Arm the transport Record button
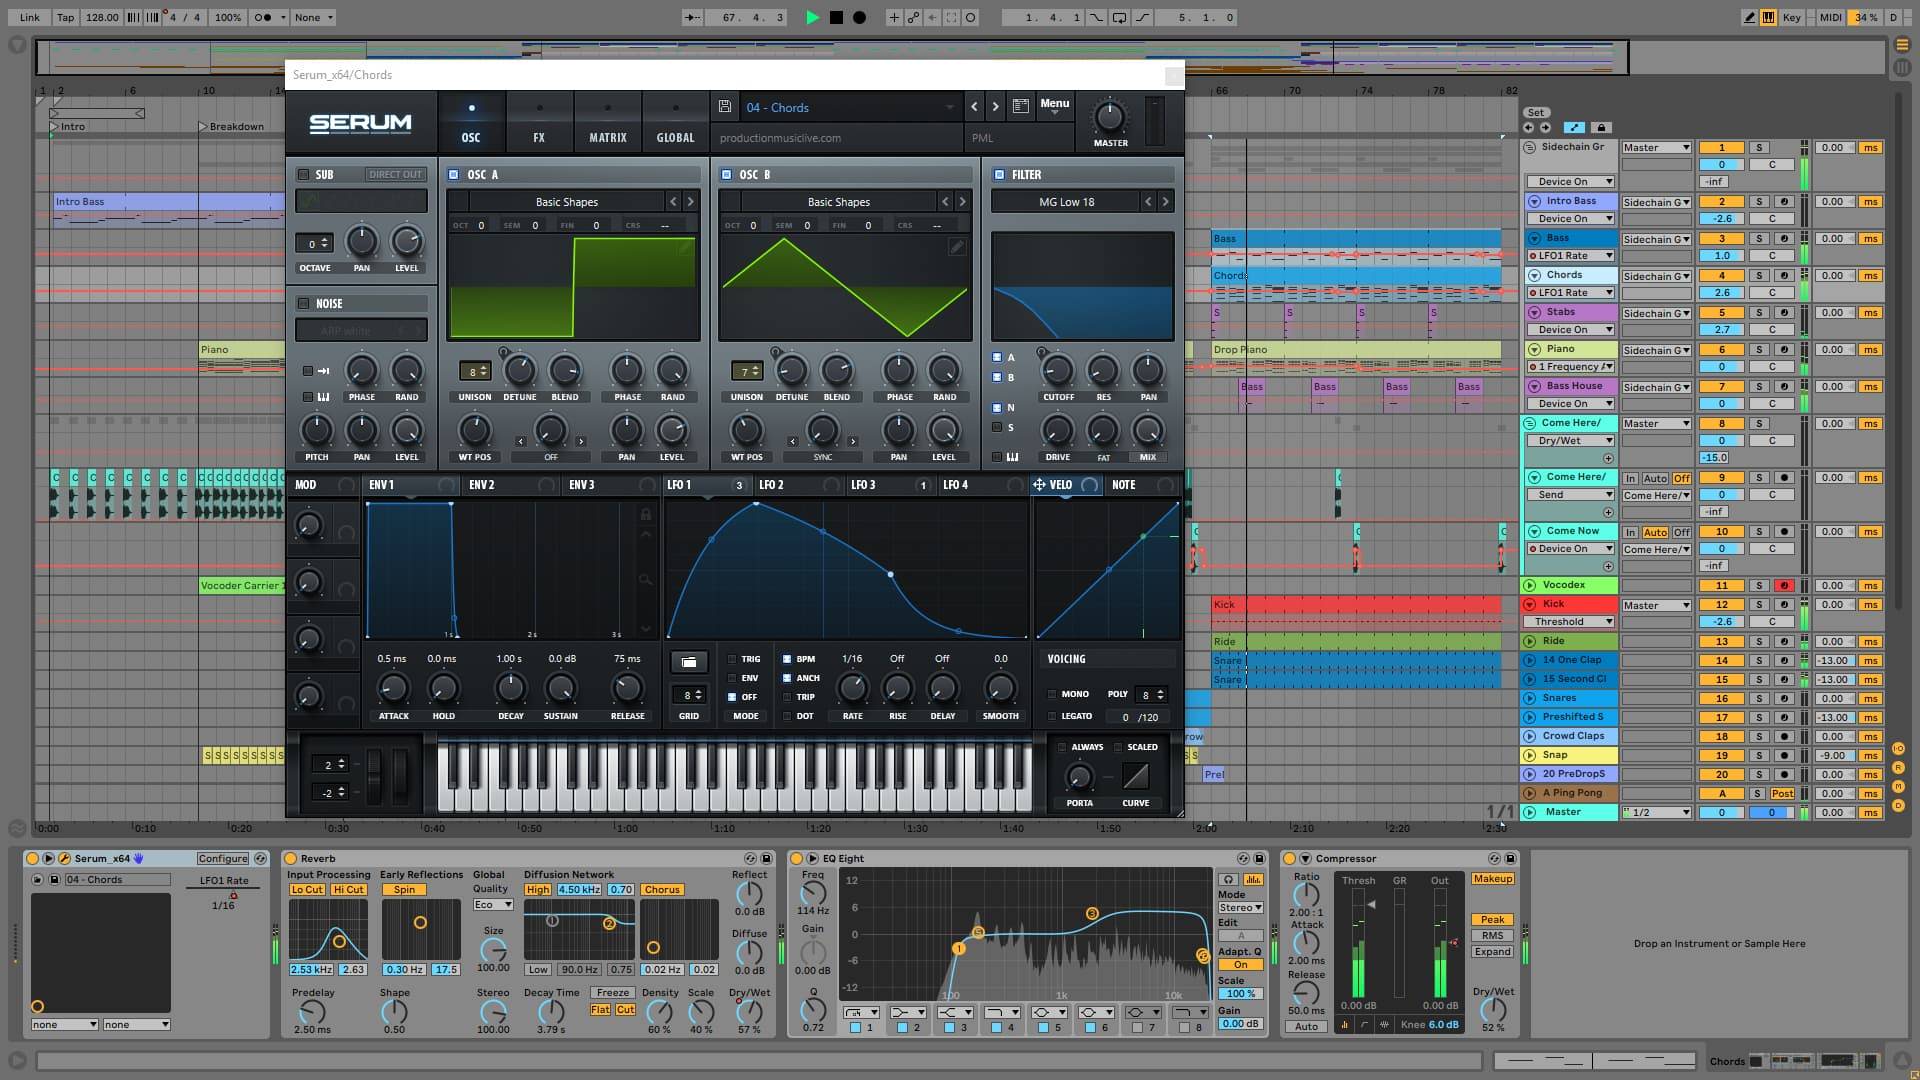The image size is (1920, 1080). pos(859,17)
